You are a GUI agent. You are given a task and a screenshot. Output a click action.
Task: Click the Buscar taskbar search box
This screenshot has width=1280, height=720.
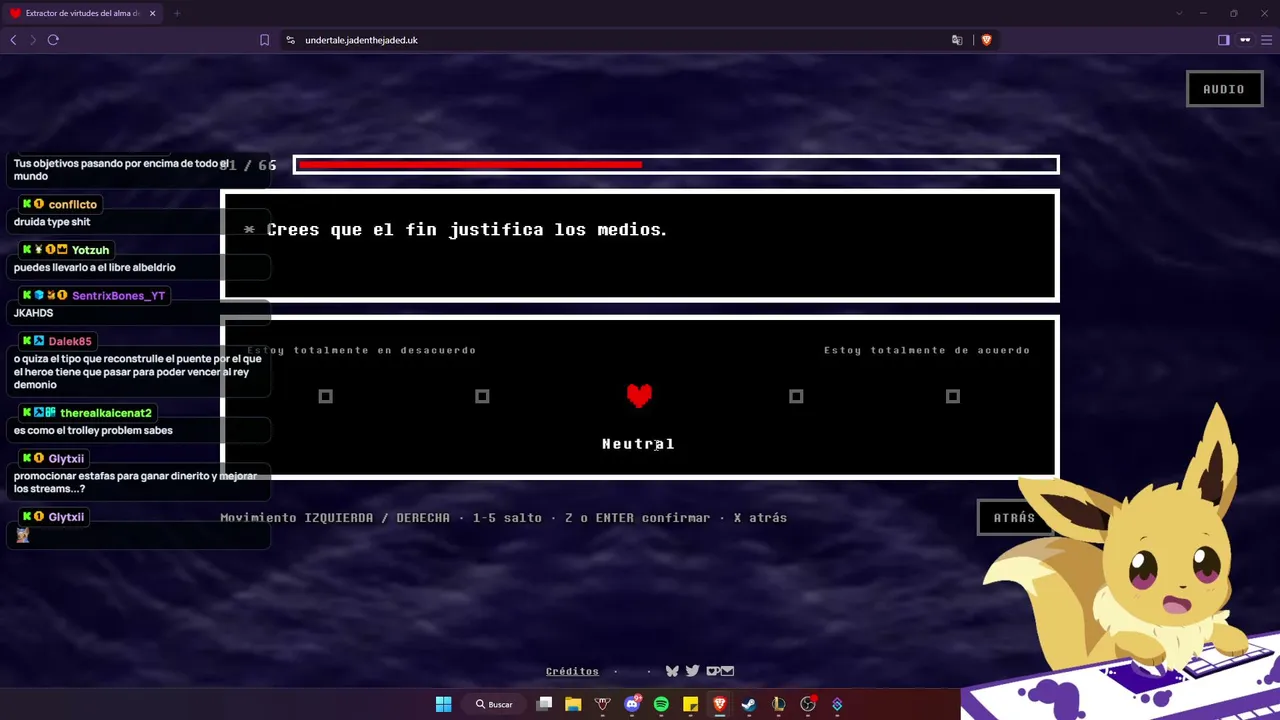coord(494,704)
